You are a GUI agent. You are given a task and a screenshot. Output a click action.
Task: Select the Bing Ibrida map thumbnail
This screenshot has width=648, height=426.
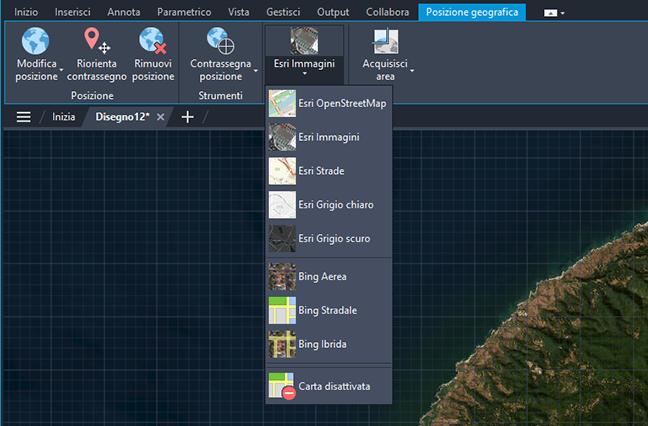[282, 344]
